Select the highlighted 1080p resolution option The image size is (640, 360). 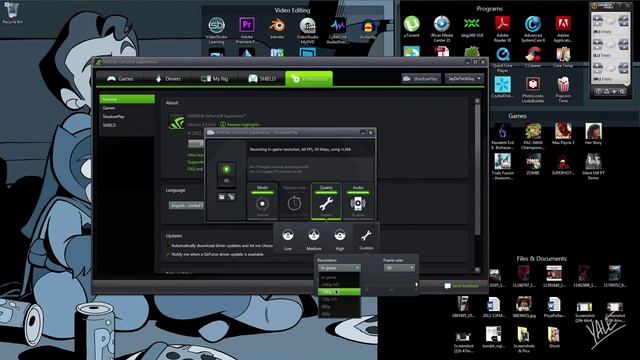pos(339,292)
